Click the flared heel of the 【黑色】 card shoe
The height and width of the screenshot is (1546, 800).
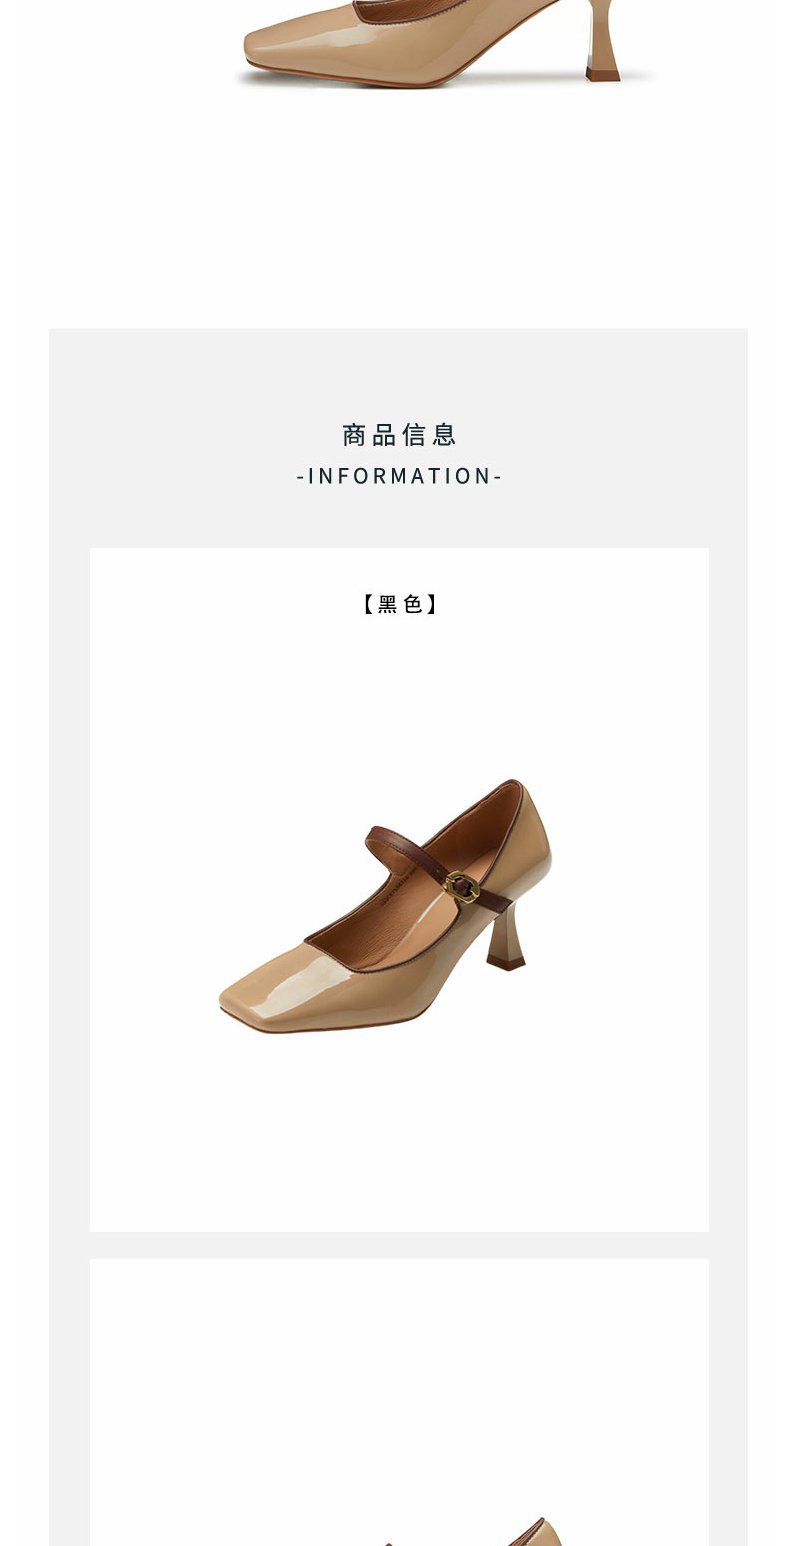(x=508, y=937)
